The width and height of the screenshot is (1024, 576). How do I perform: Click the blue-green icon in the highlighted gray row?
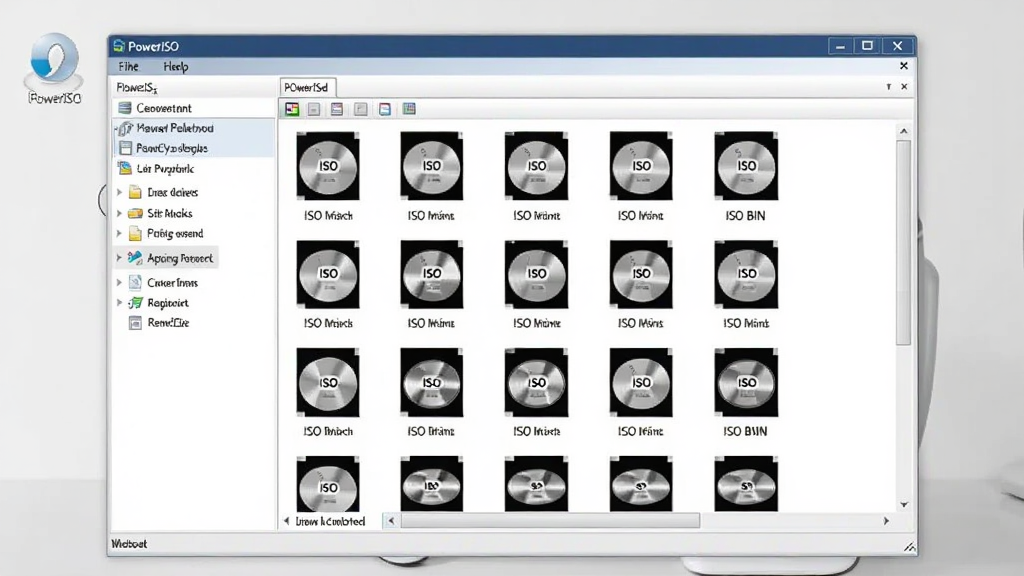tap(135, 257)
